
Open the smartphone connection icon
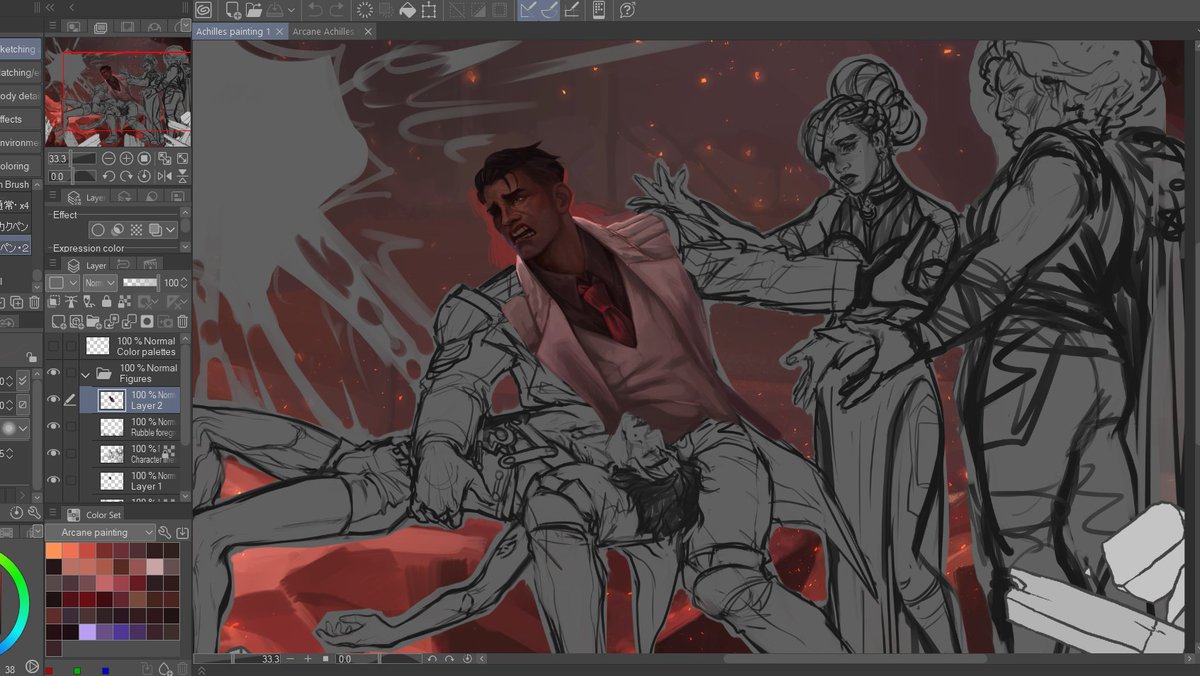point(599,10)
